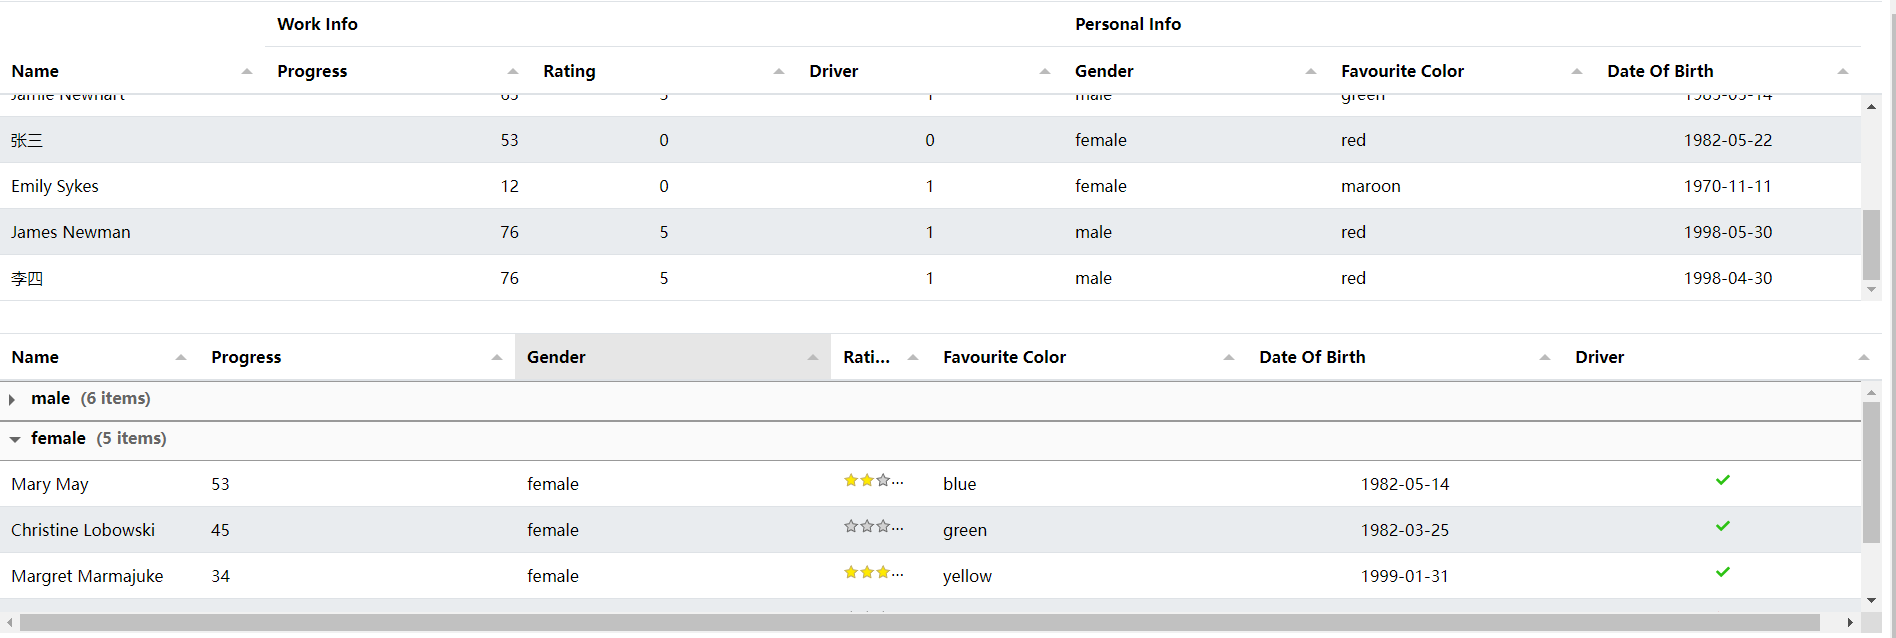Click sort arrow on top Gender column
The height and width of the screenshot is (638, 1896).
(1311, 72)
